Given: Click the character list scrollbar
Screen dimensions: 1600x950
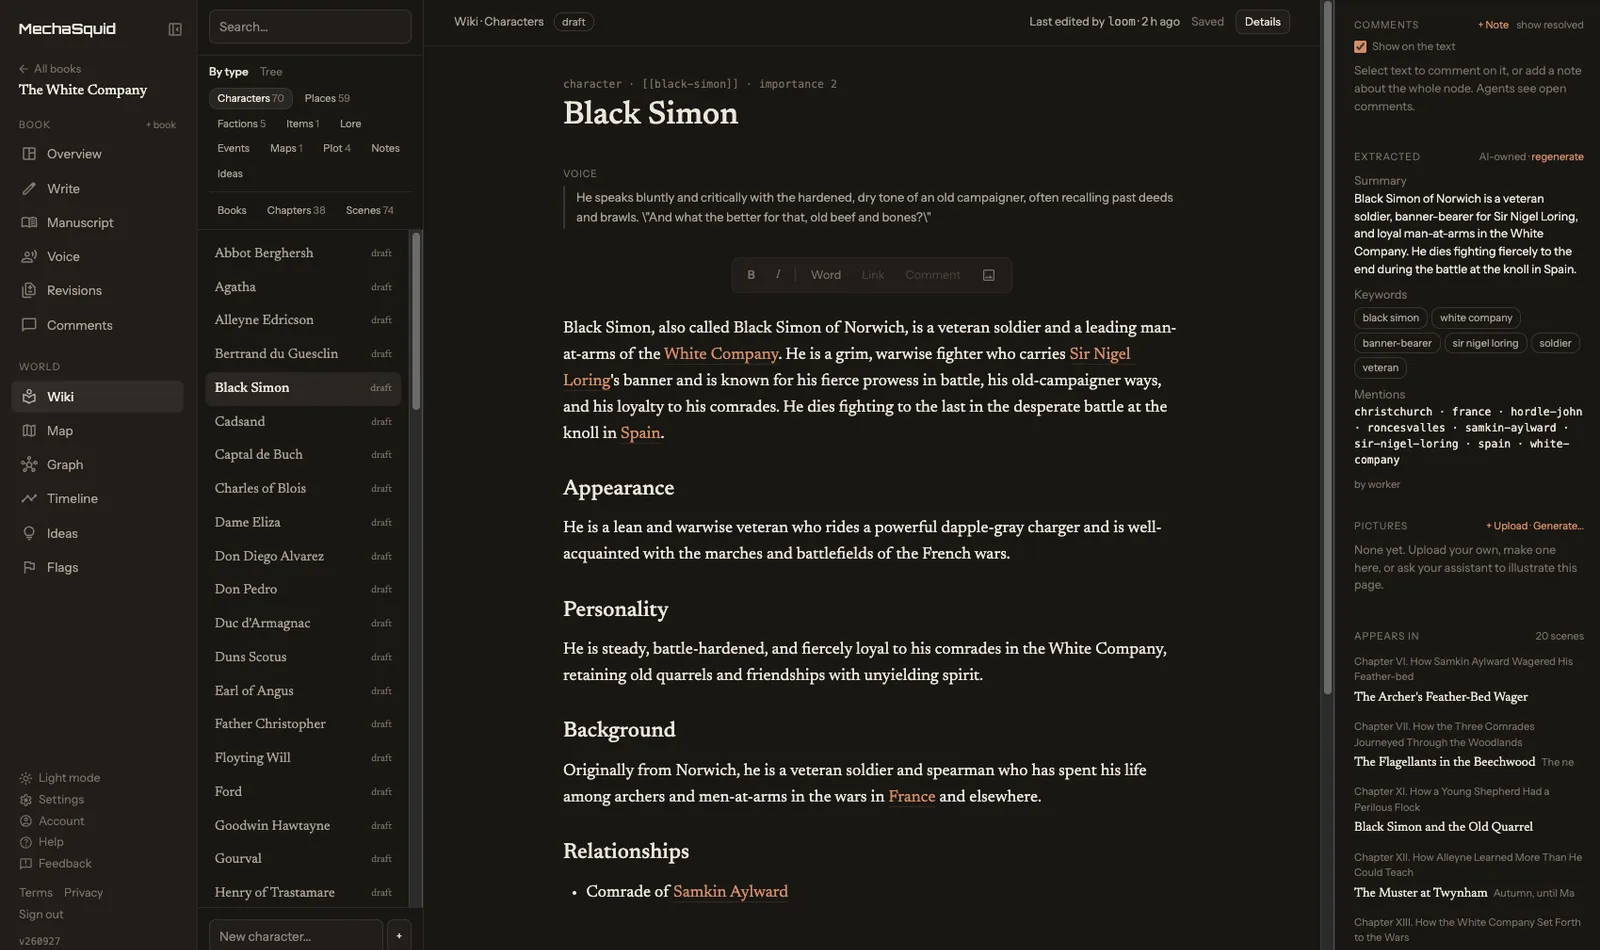Looking at the screenshot, I should pos(416,320).
